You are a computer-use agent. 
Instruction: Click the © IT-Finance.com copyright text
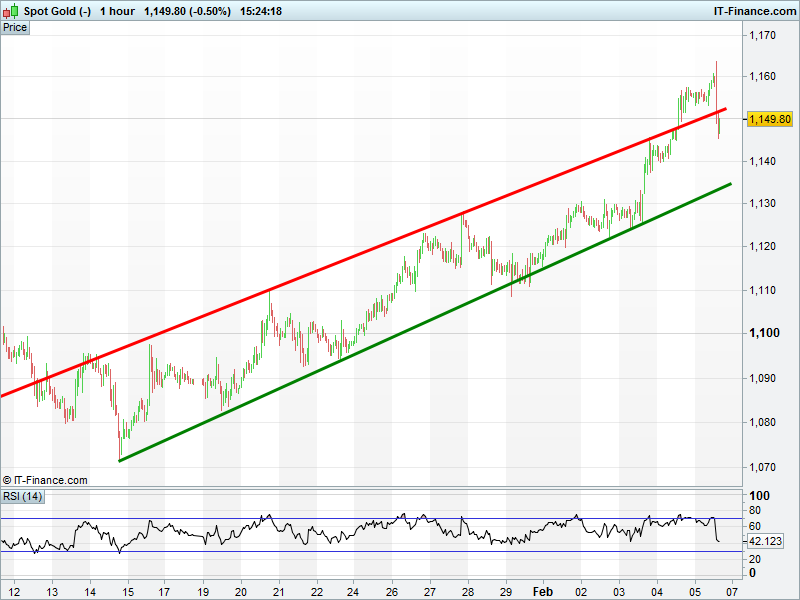[x=45, y=480]
